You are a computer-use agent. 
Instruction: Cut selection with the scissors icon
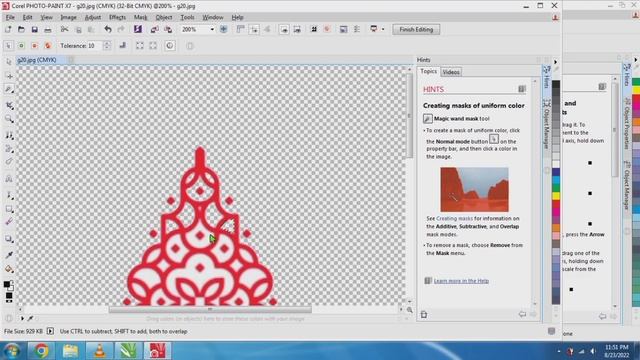click(64, 29)
